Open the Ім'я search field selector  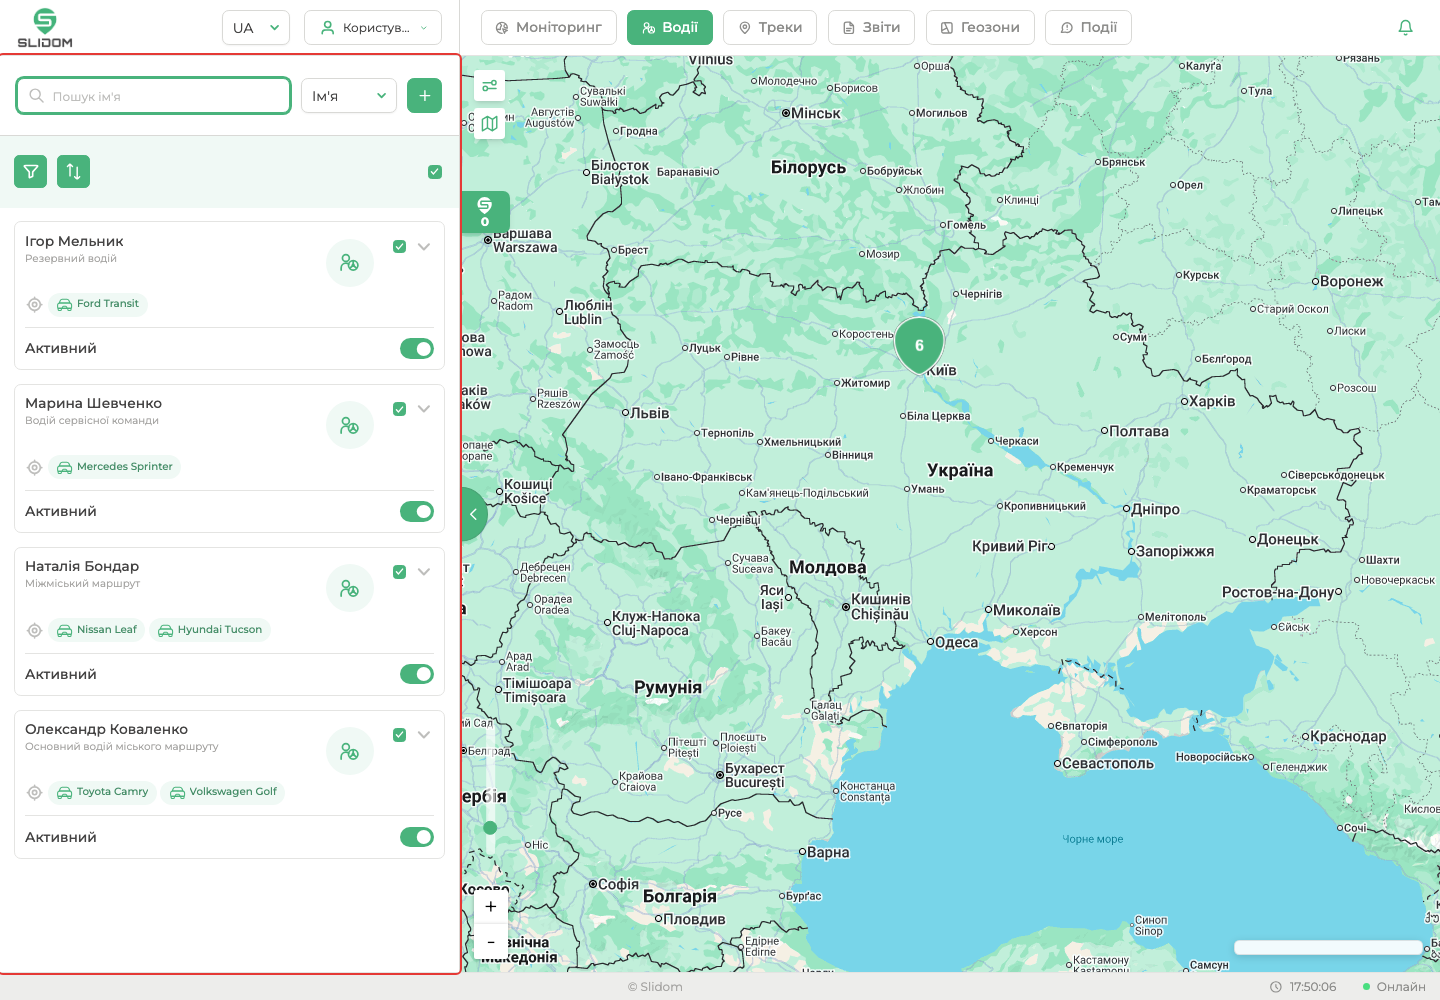[x=349, y=96]
